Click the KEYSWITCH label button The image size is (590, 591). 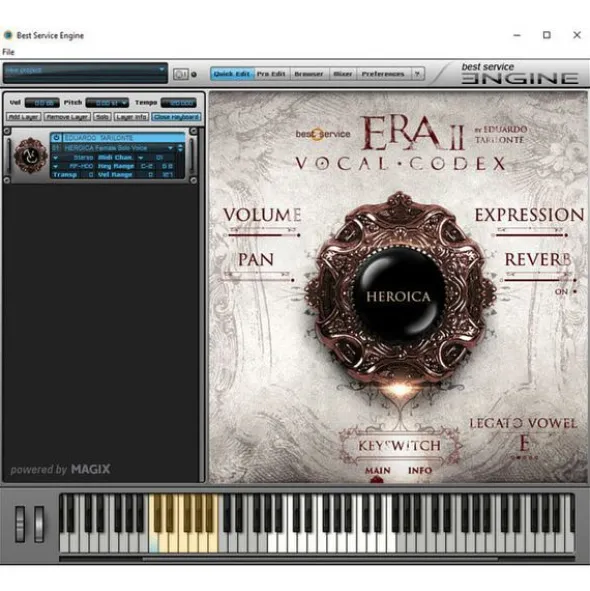pyautogui.click(x=399, y=446)
